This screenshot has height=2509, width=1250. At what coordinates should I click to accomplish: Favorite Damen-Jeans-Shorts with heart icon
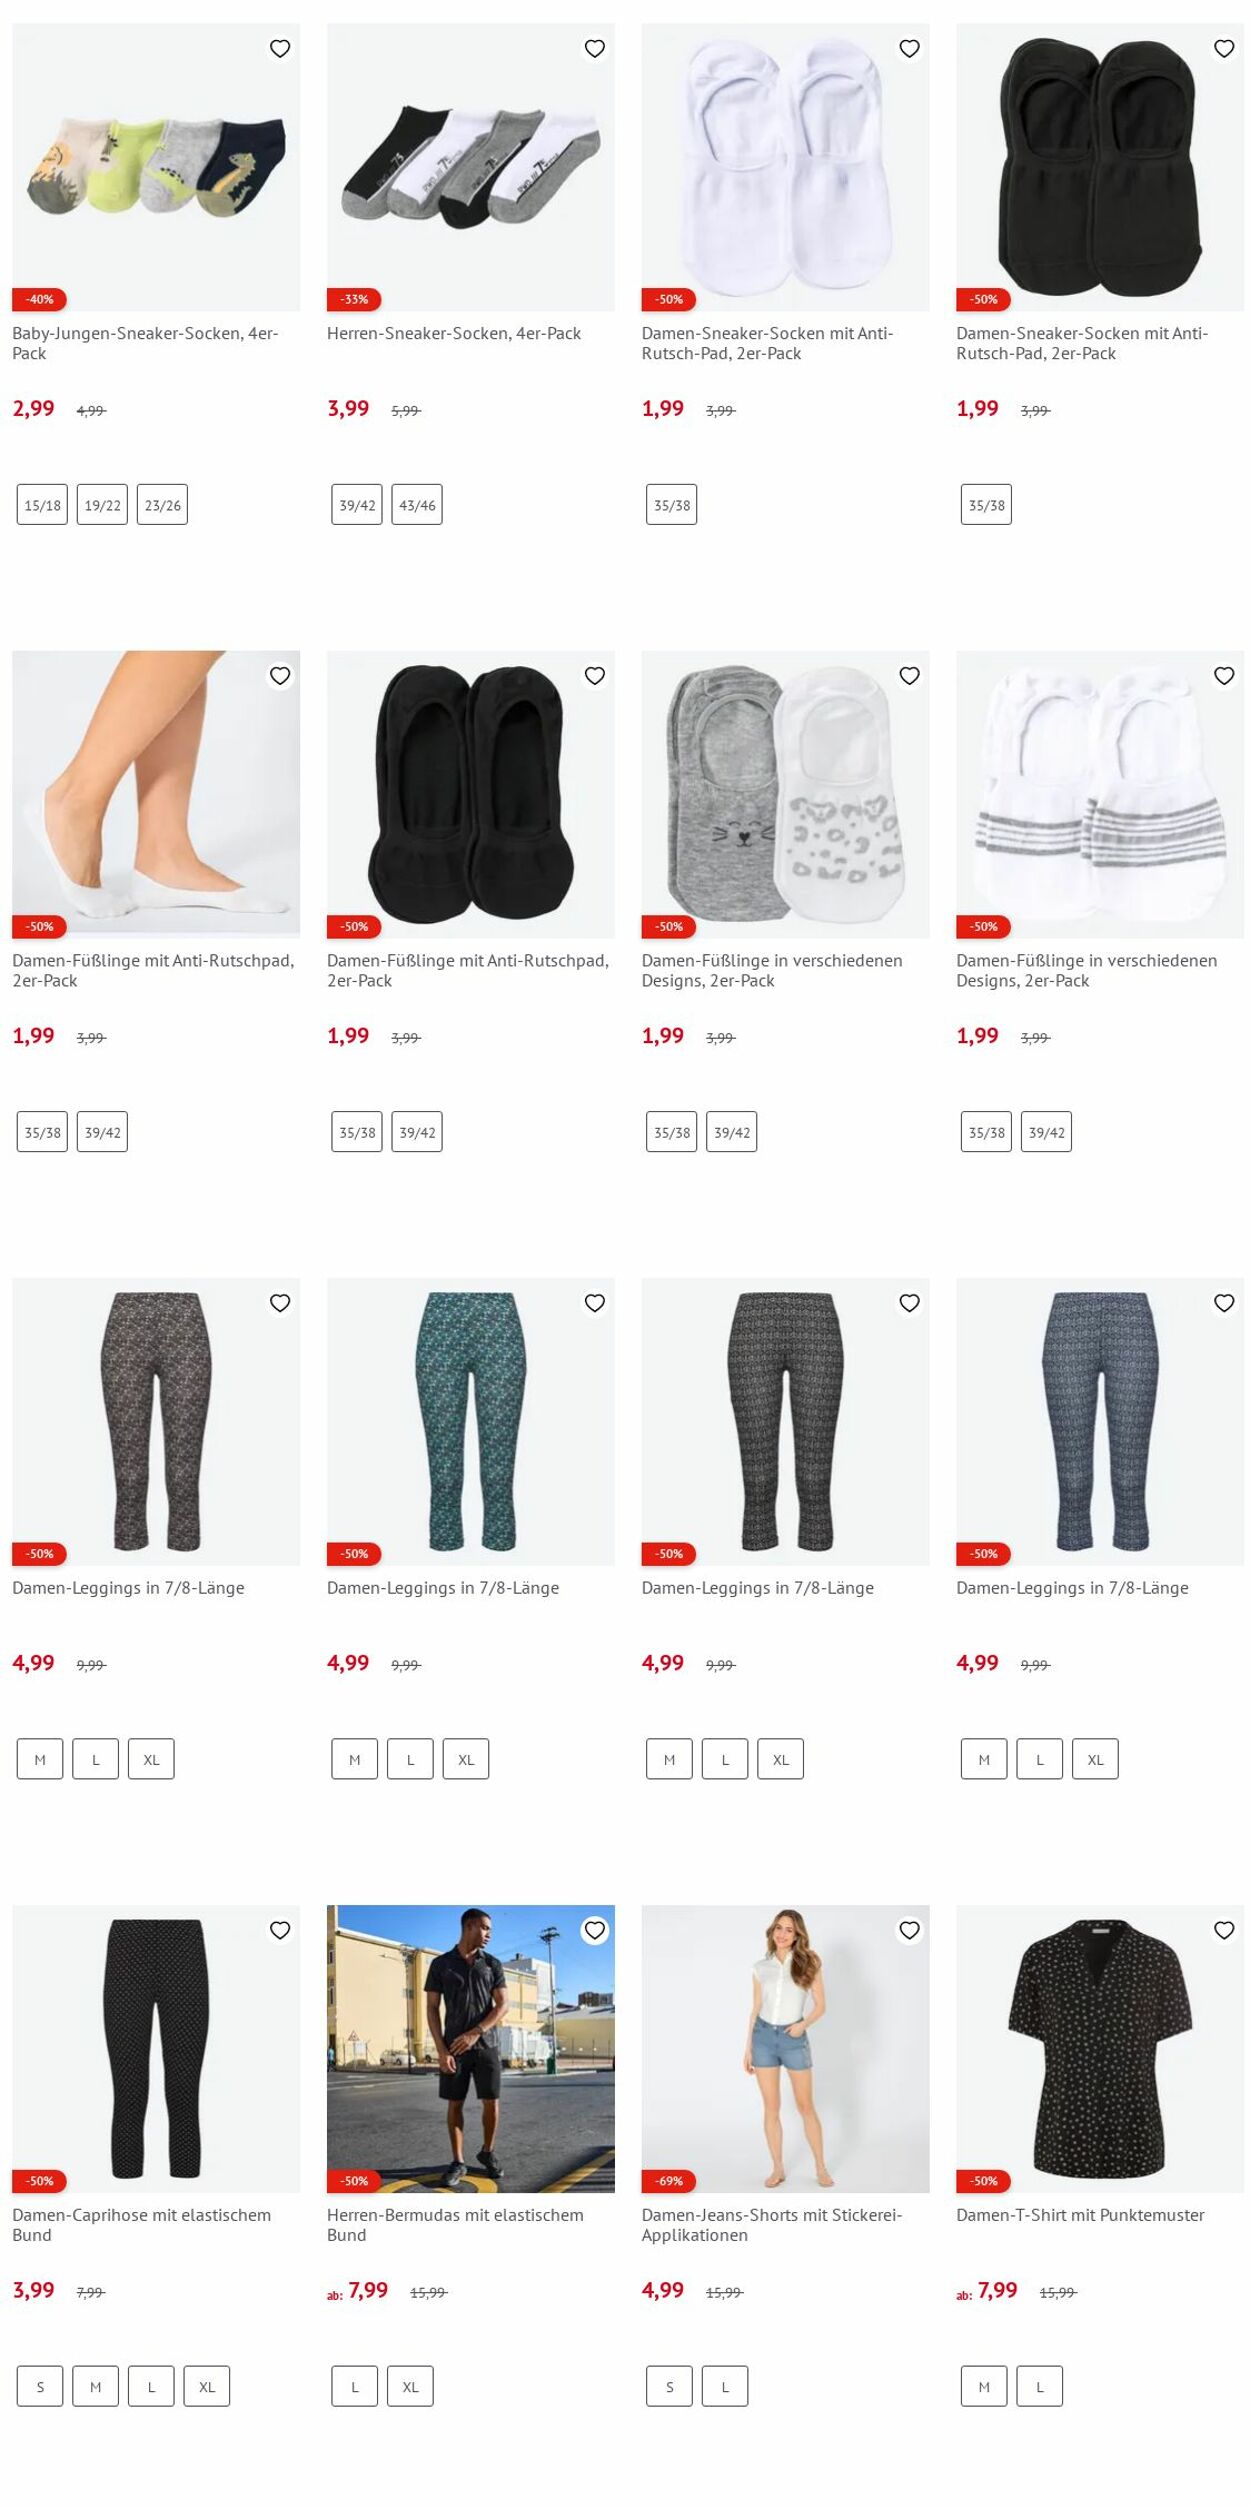[x=909, y=1930]
